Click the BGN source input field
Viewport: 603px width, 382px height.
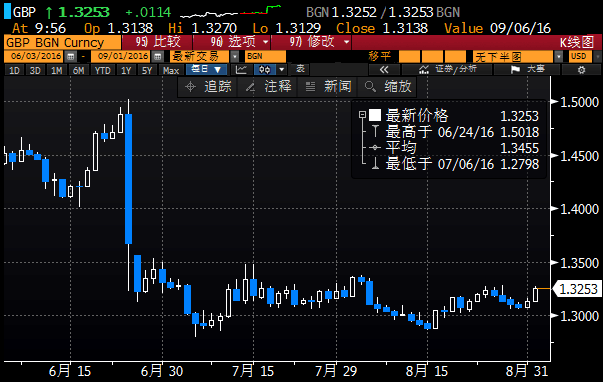tap(265, 57)
